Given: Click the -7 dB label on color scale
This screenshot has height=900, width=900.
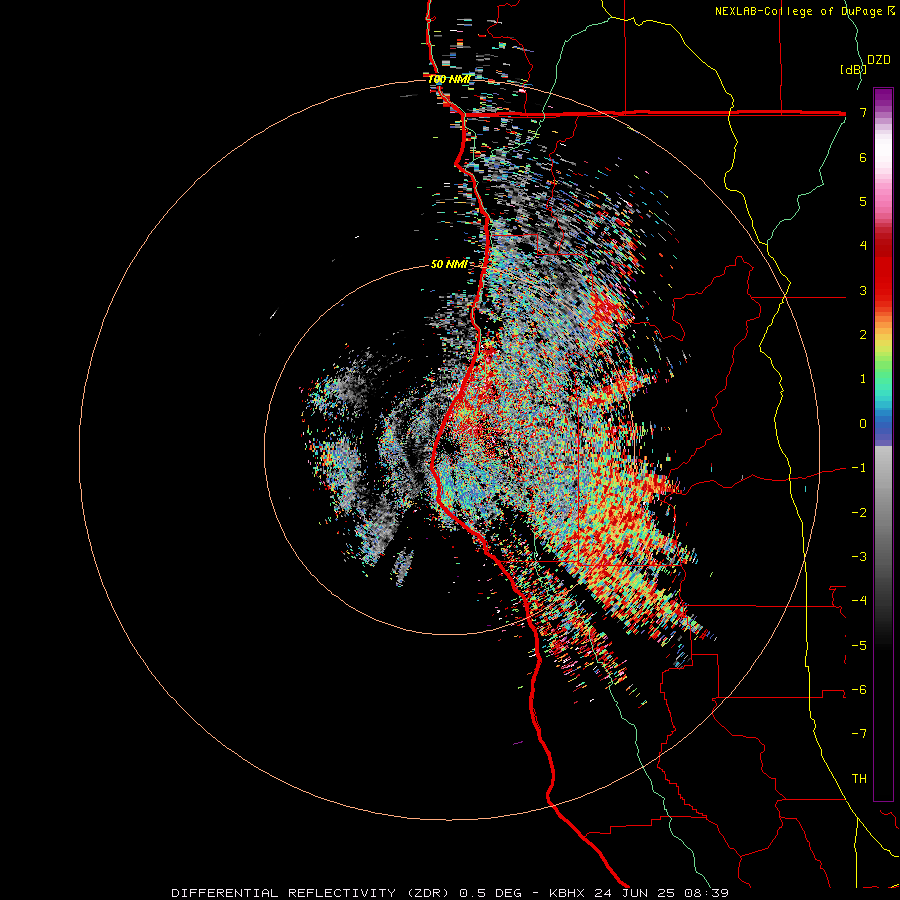Looking at the screenshot, I should (x=859, y=734).
